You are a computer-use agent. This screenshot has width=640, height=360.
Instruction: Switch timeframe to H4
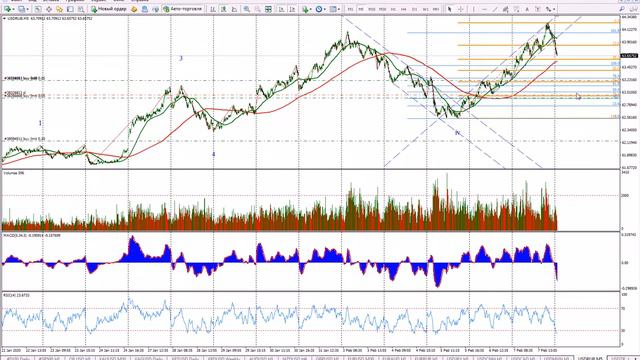click(404, 9)
